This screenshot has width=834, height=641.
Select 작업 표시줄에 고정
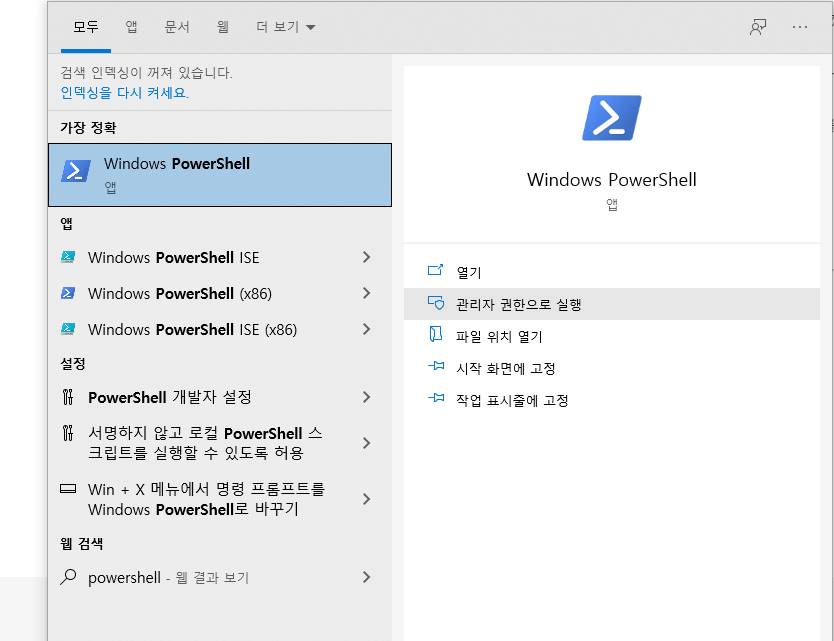612,400
